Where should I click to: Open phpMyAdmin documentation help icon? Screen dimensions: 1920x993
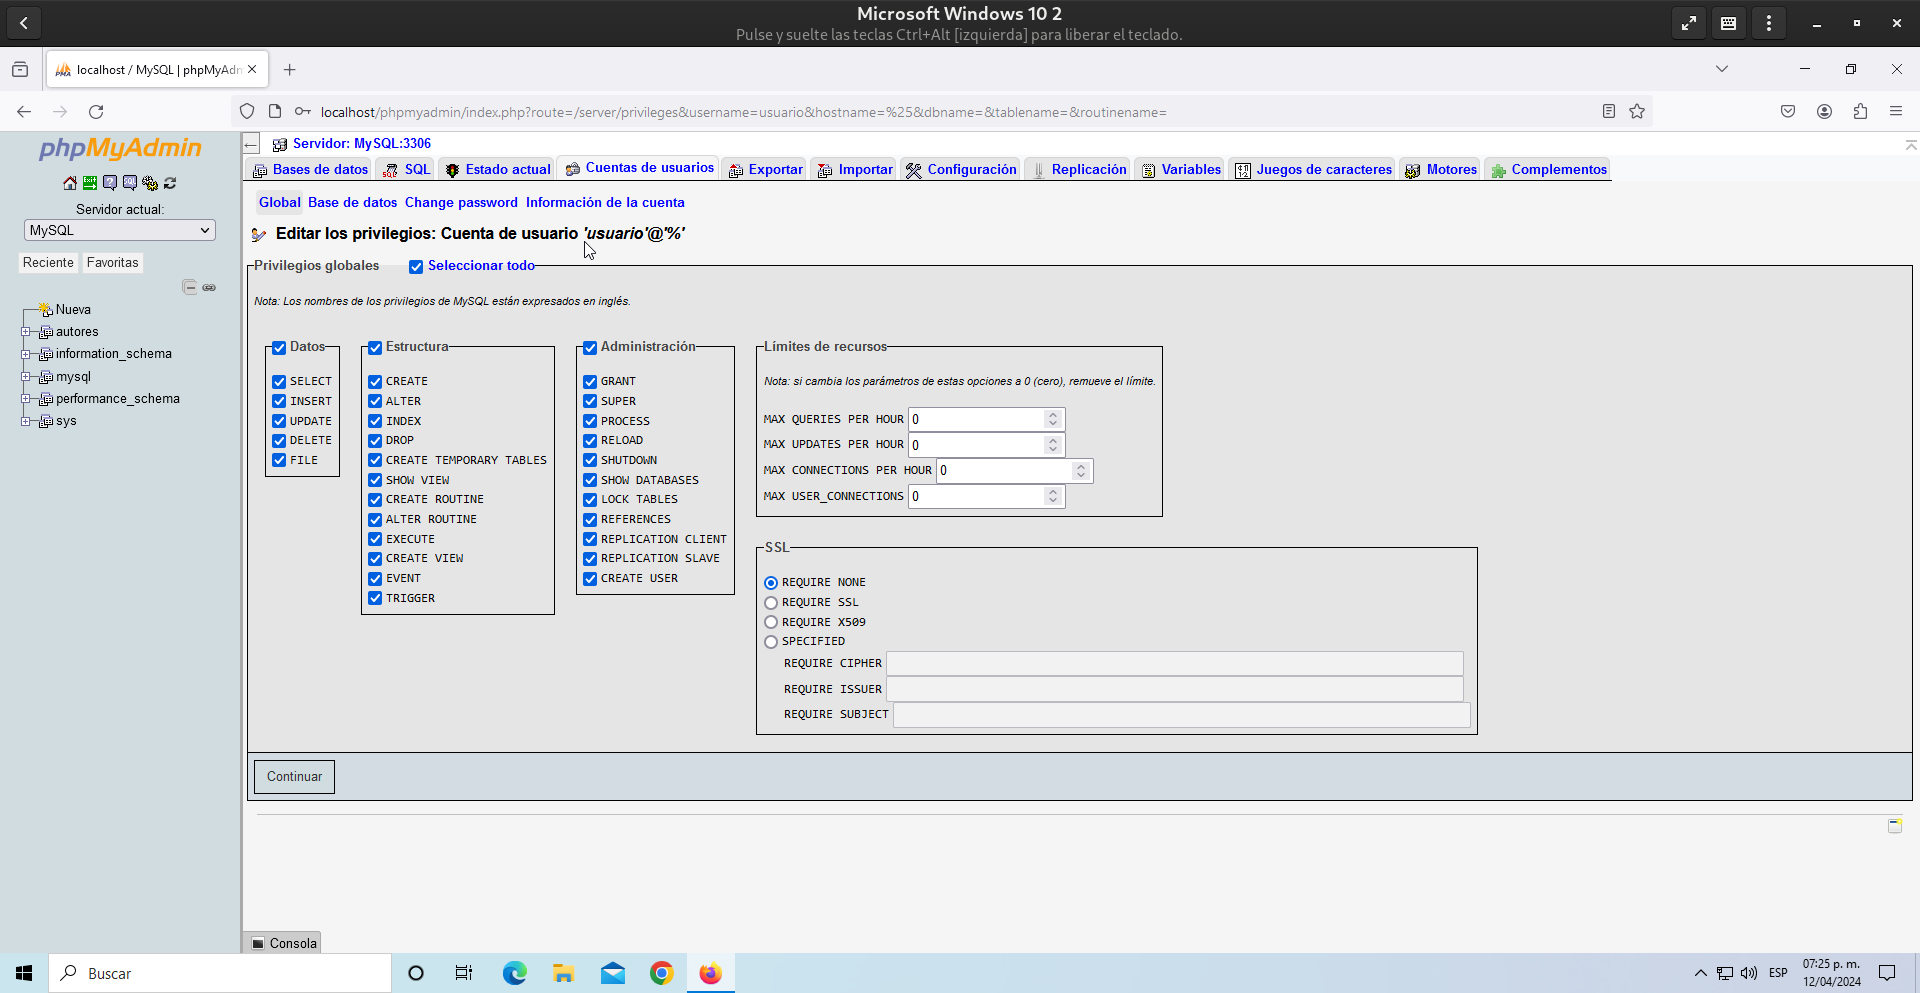(x=110, y=183)
